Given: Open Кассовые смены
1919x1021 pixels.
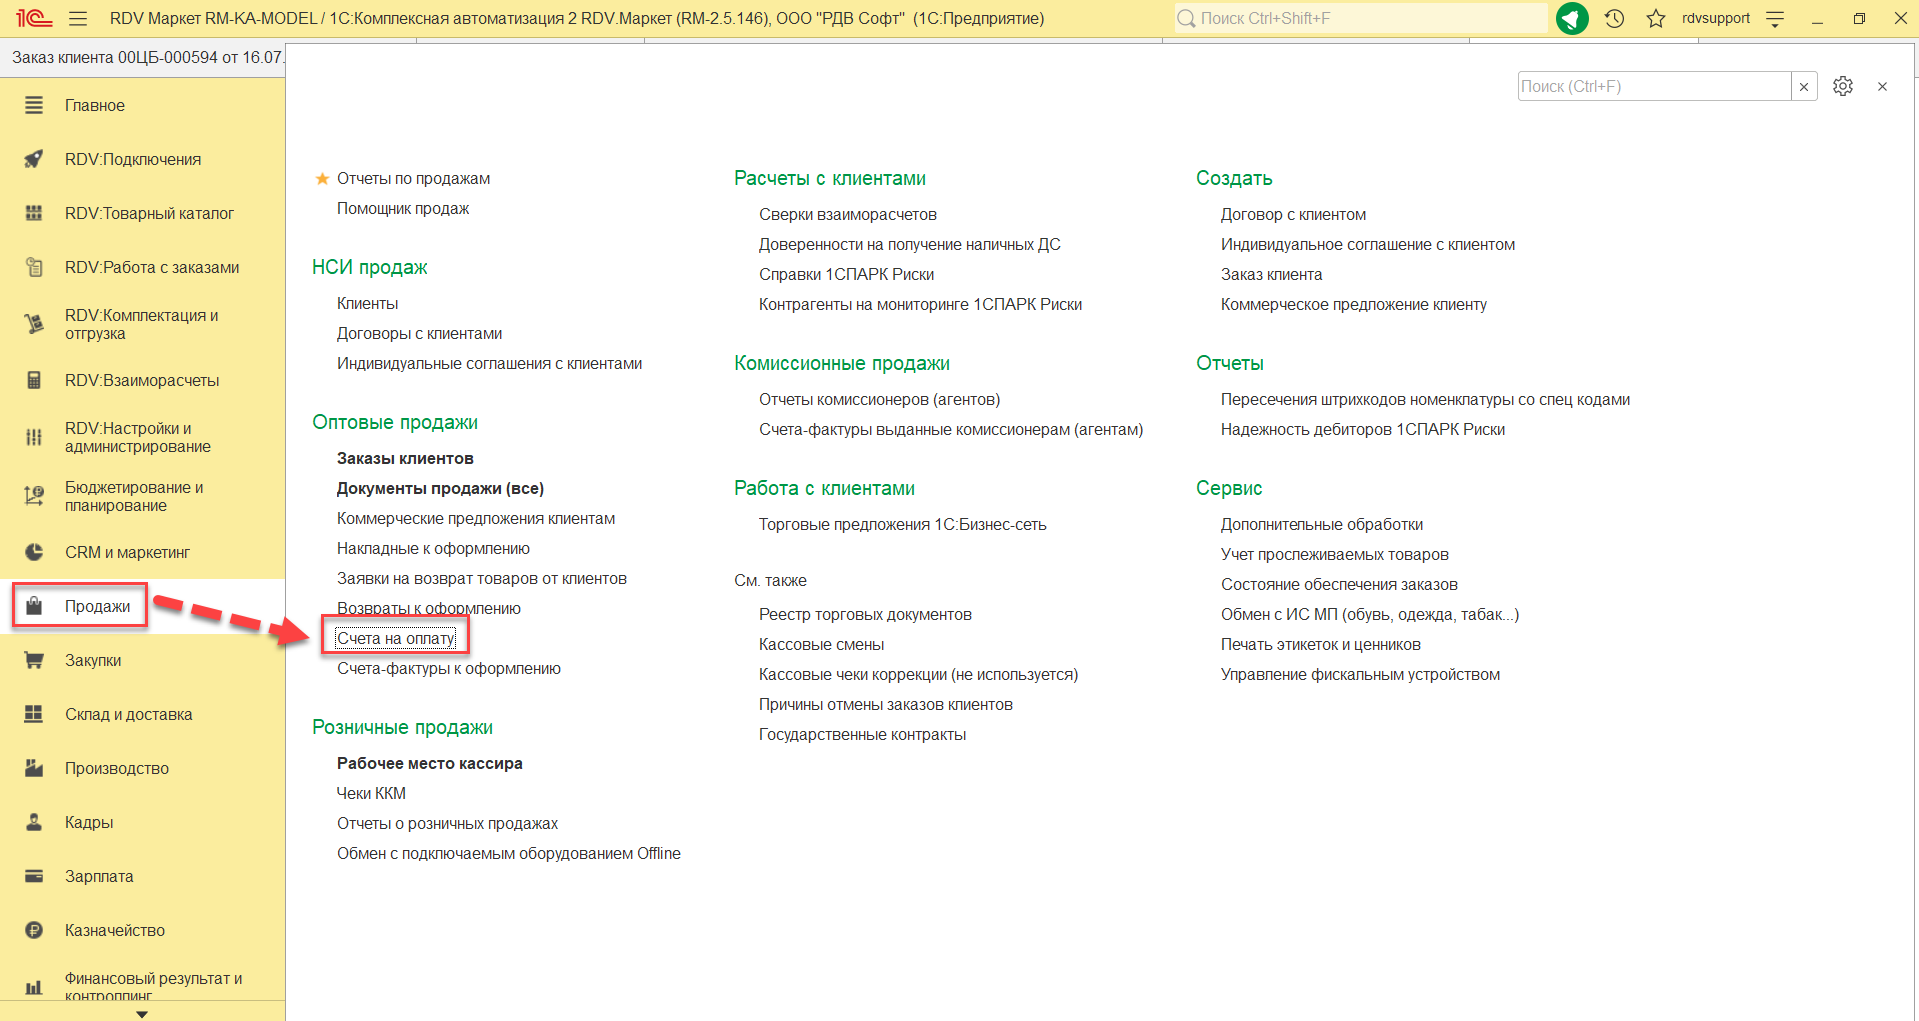Looking at the screenshot, I should point(821,644).
